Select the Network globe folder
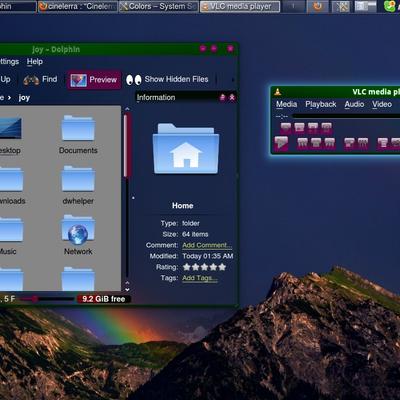Image resolution: width=400 pixels, height=400 pixels. [78, 235]
